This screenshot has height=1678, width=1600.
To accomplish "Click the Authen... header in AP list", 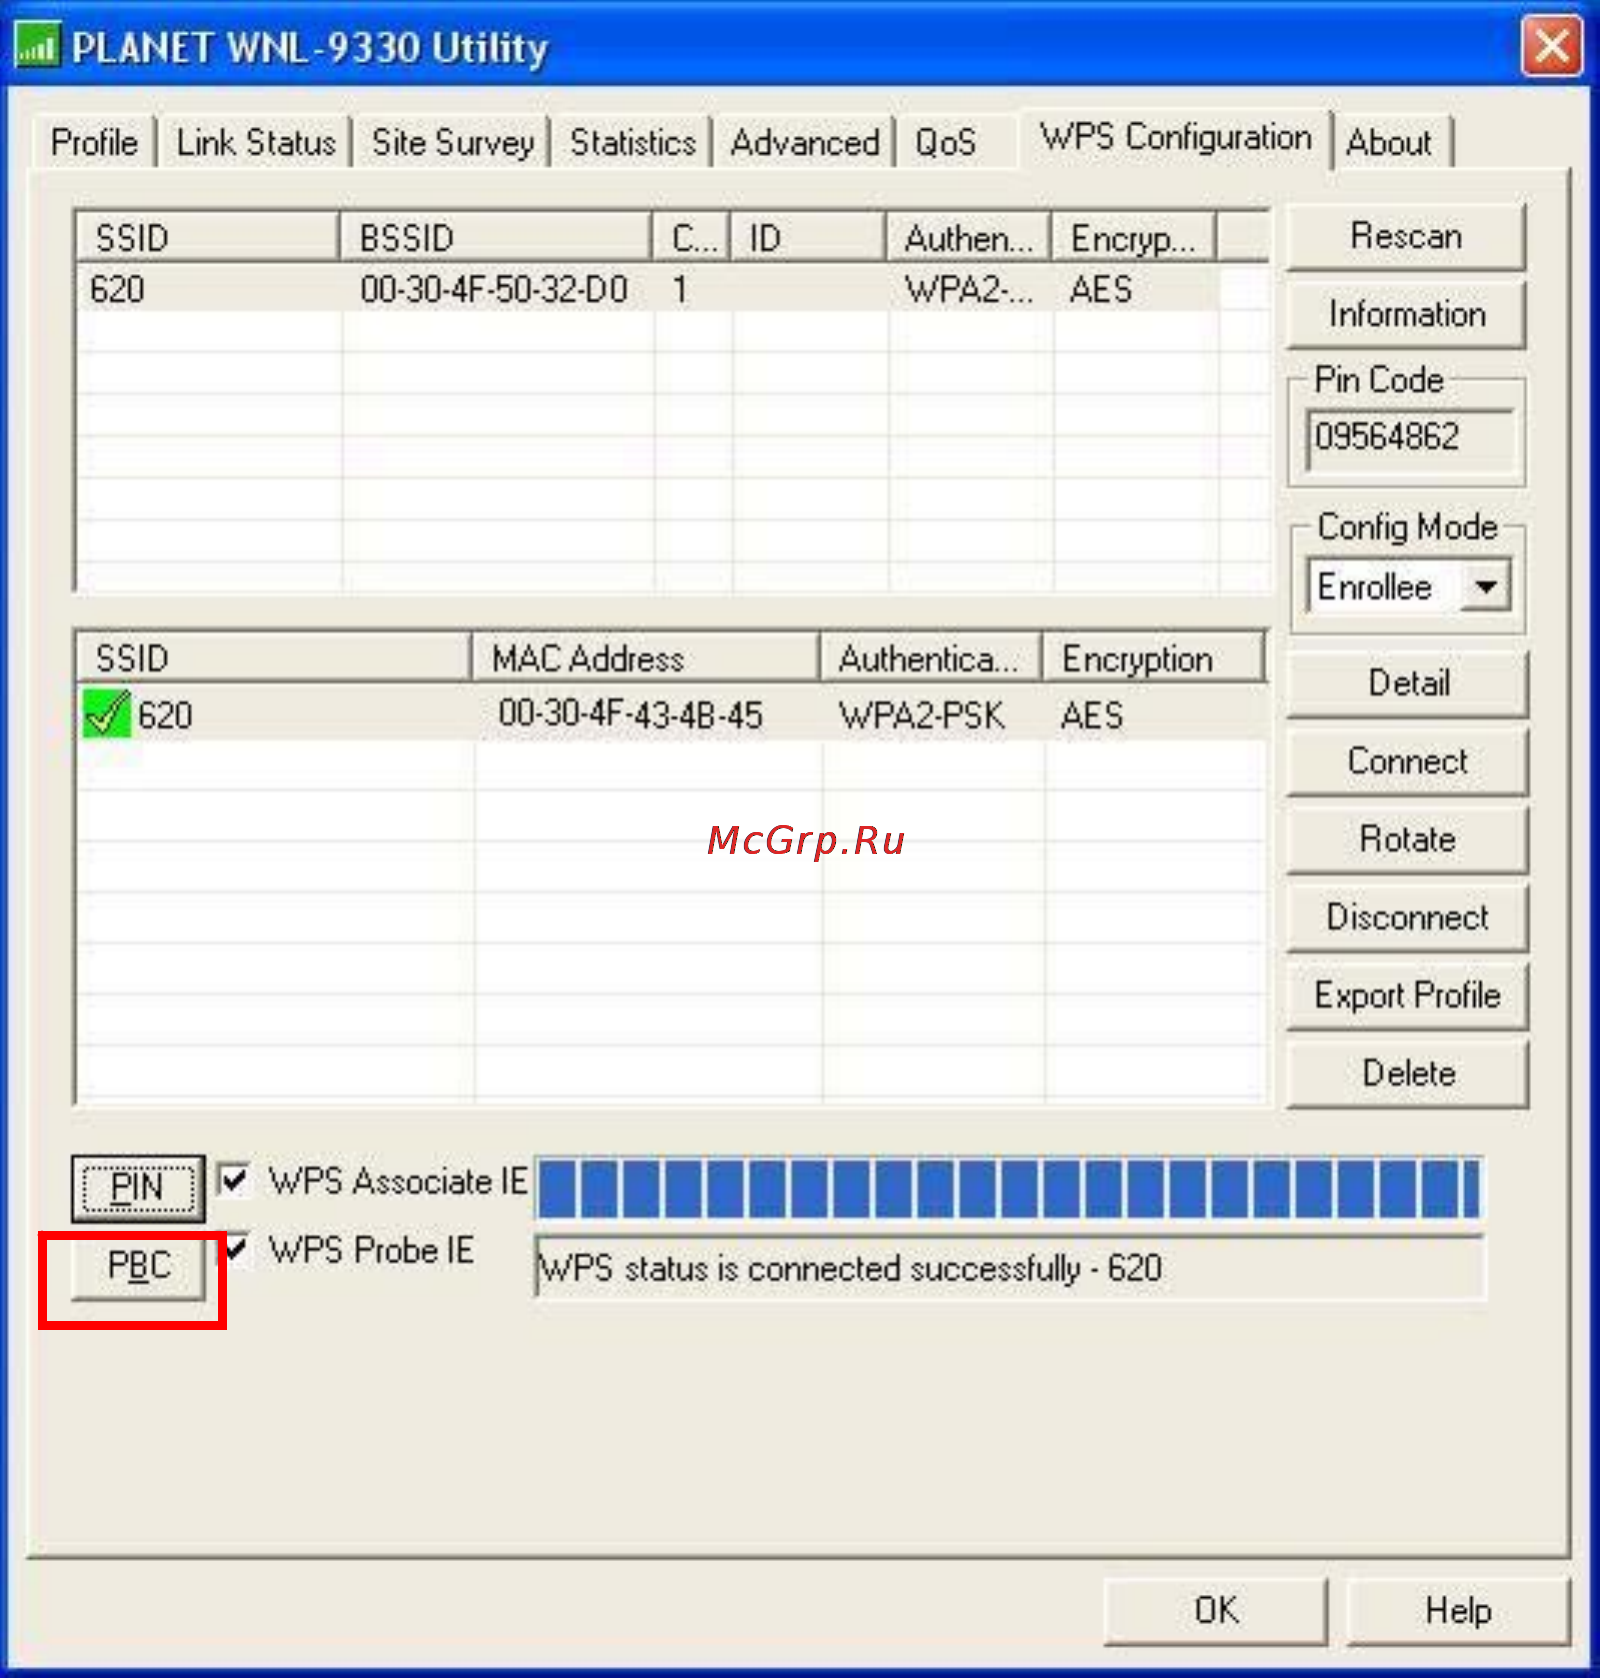I will pyautogui.click(x=968, y=238).
